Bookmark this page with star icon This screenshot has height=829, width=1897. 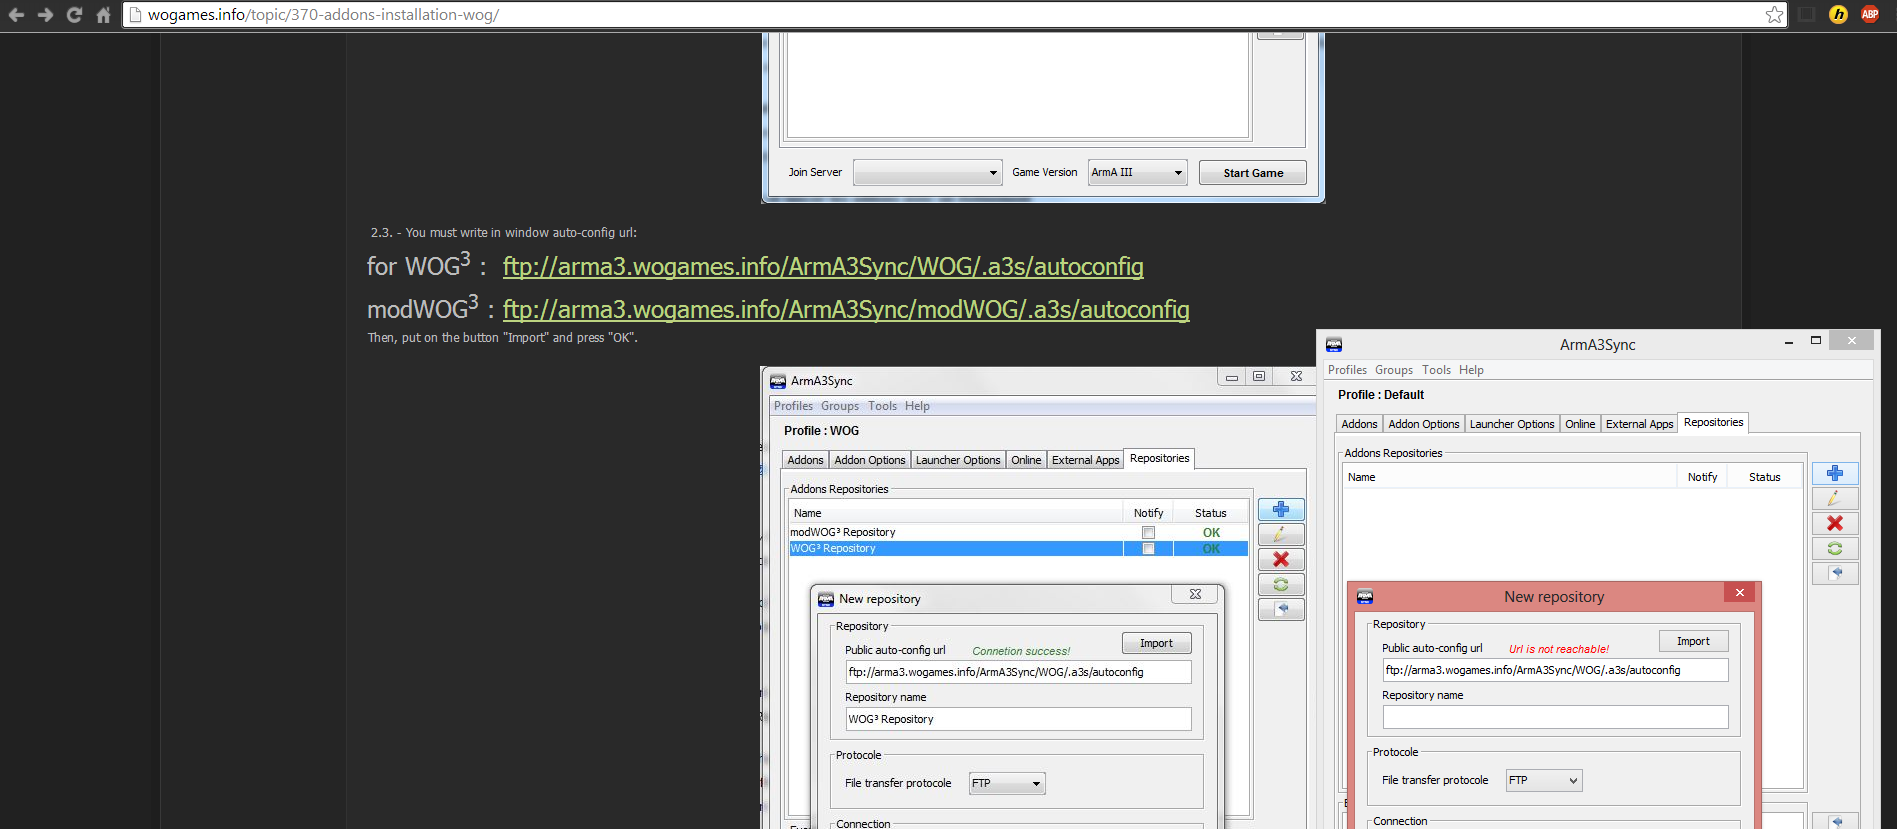(1774, 14)
